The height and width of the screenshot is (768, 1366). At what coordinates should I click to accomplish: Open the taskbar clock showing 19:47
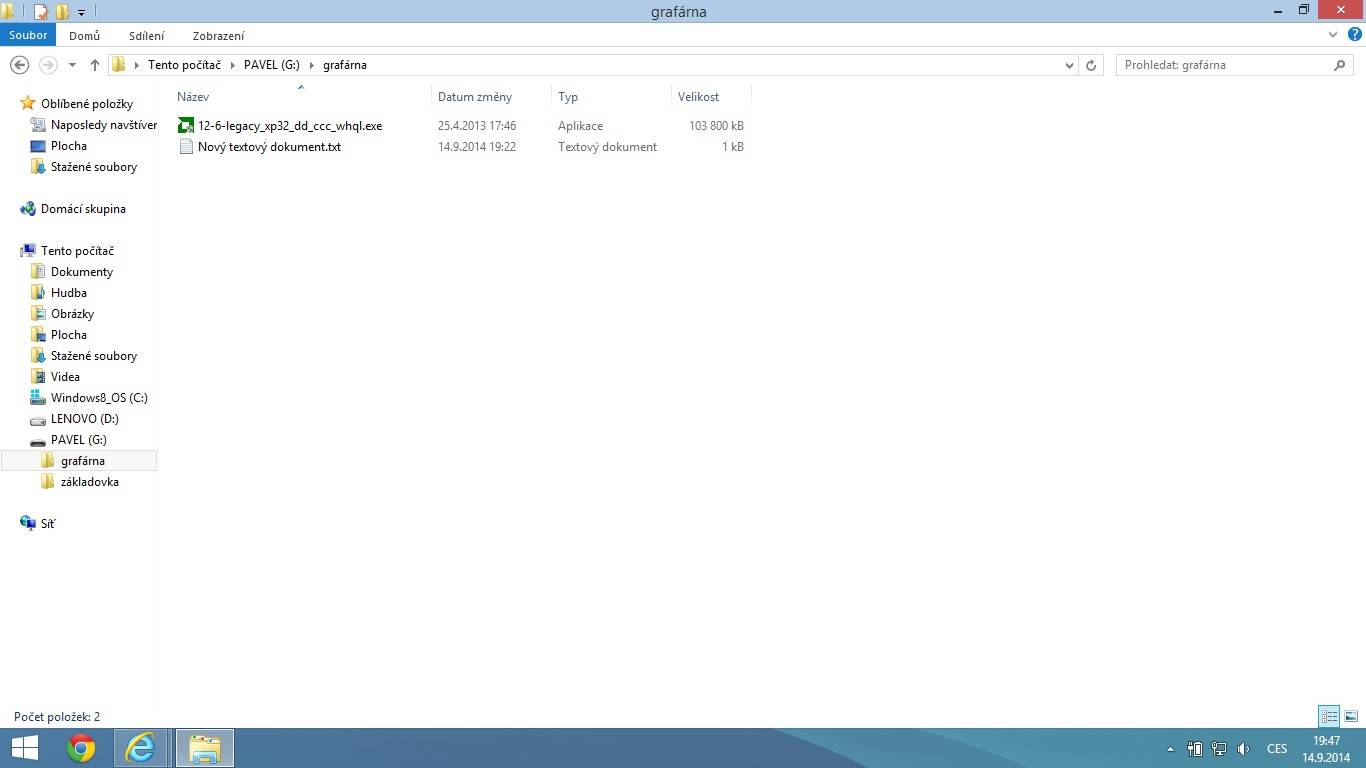pos(1326,749)
